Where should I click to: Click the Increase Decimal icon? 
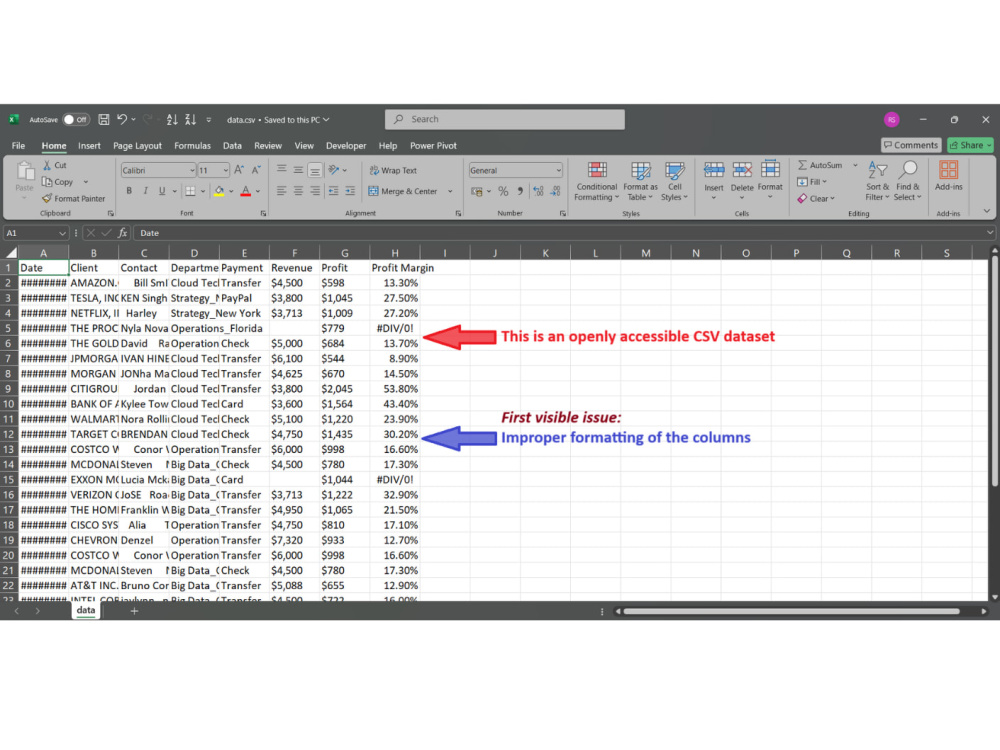(538, 191)
